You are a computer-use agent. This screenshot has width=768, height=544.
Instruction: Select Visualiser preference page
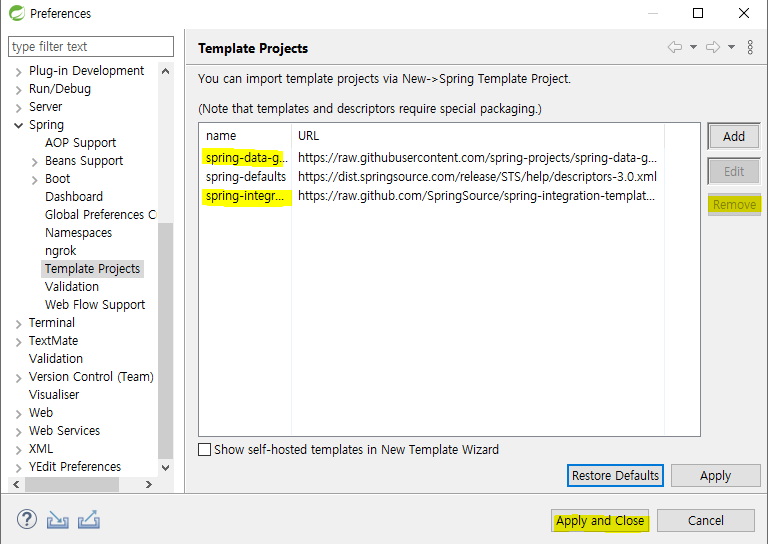(54, 394)
